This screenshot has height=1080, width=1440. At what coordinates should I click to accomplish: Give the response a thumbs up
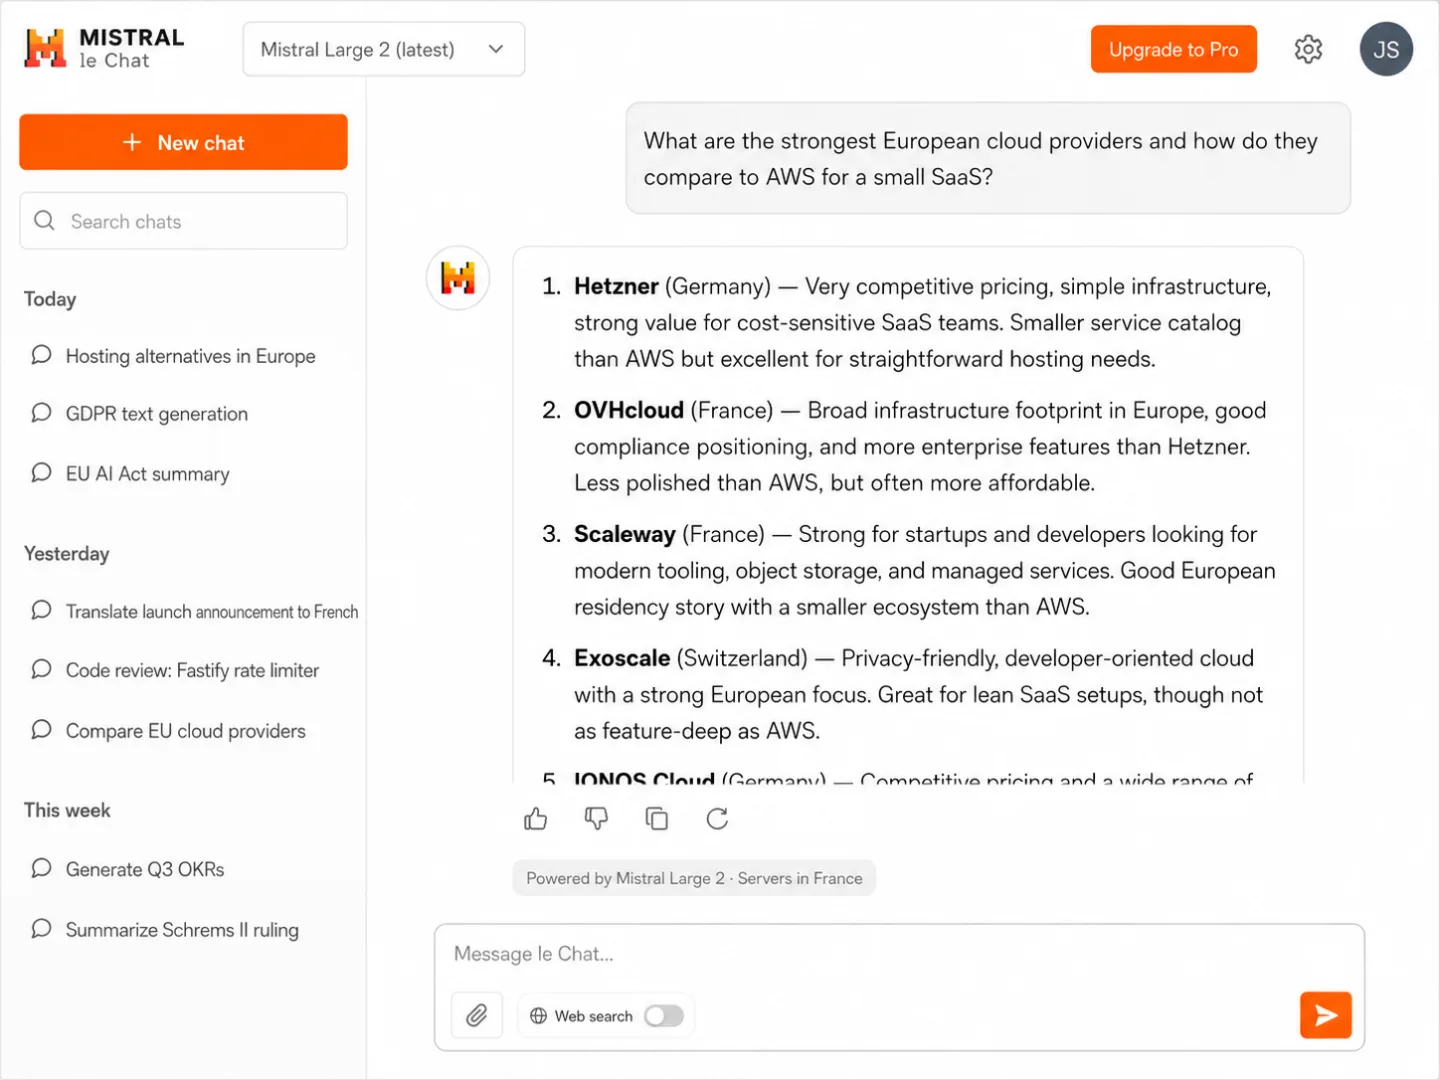tap(536, 819)
